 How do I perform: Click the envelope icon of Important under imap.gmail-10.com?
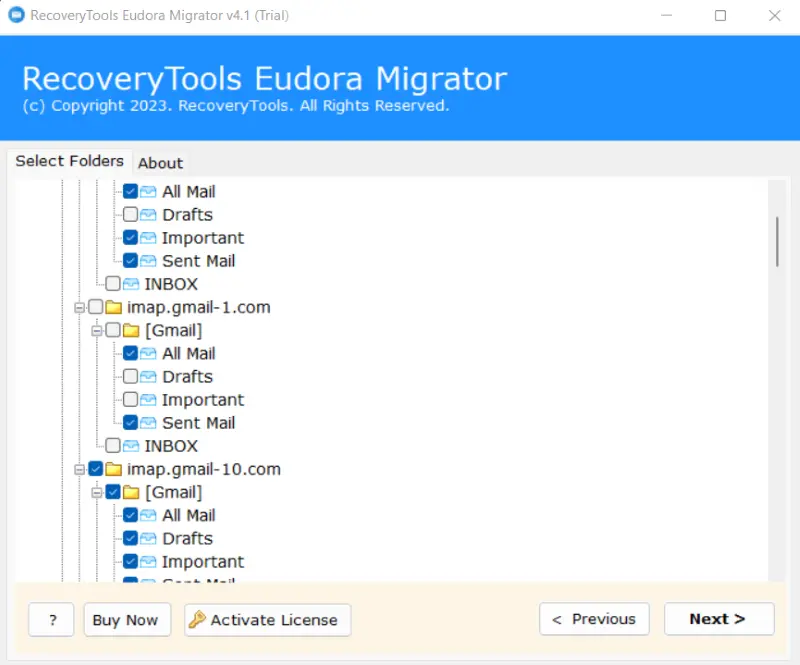(148, 562)
